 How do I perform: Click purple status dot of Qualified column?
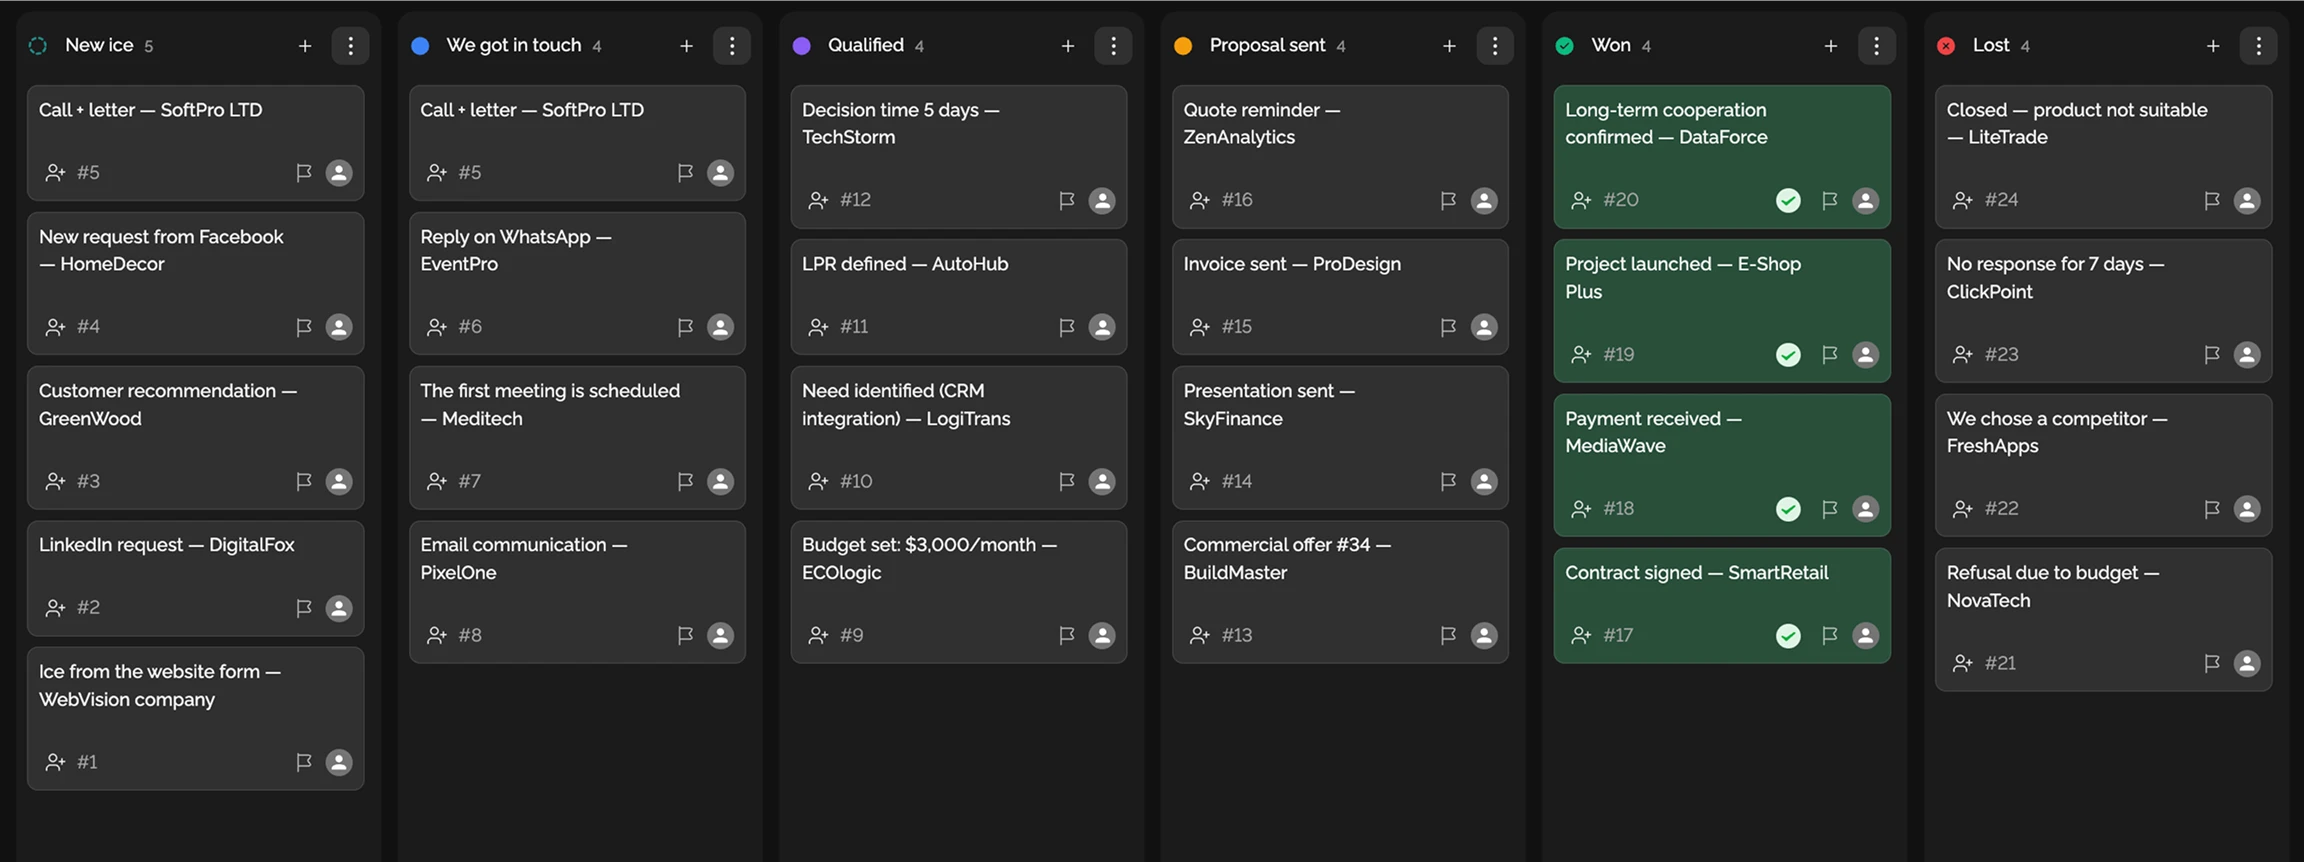pyautogui.click(x=801, y=46)
